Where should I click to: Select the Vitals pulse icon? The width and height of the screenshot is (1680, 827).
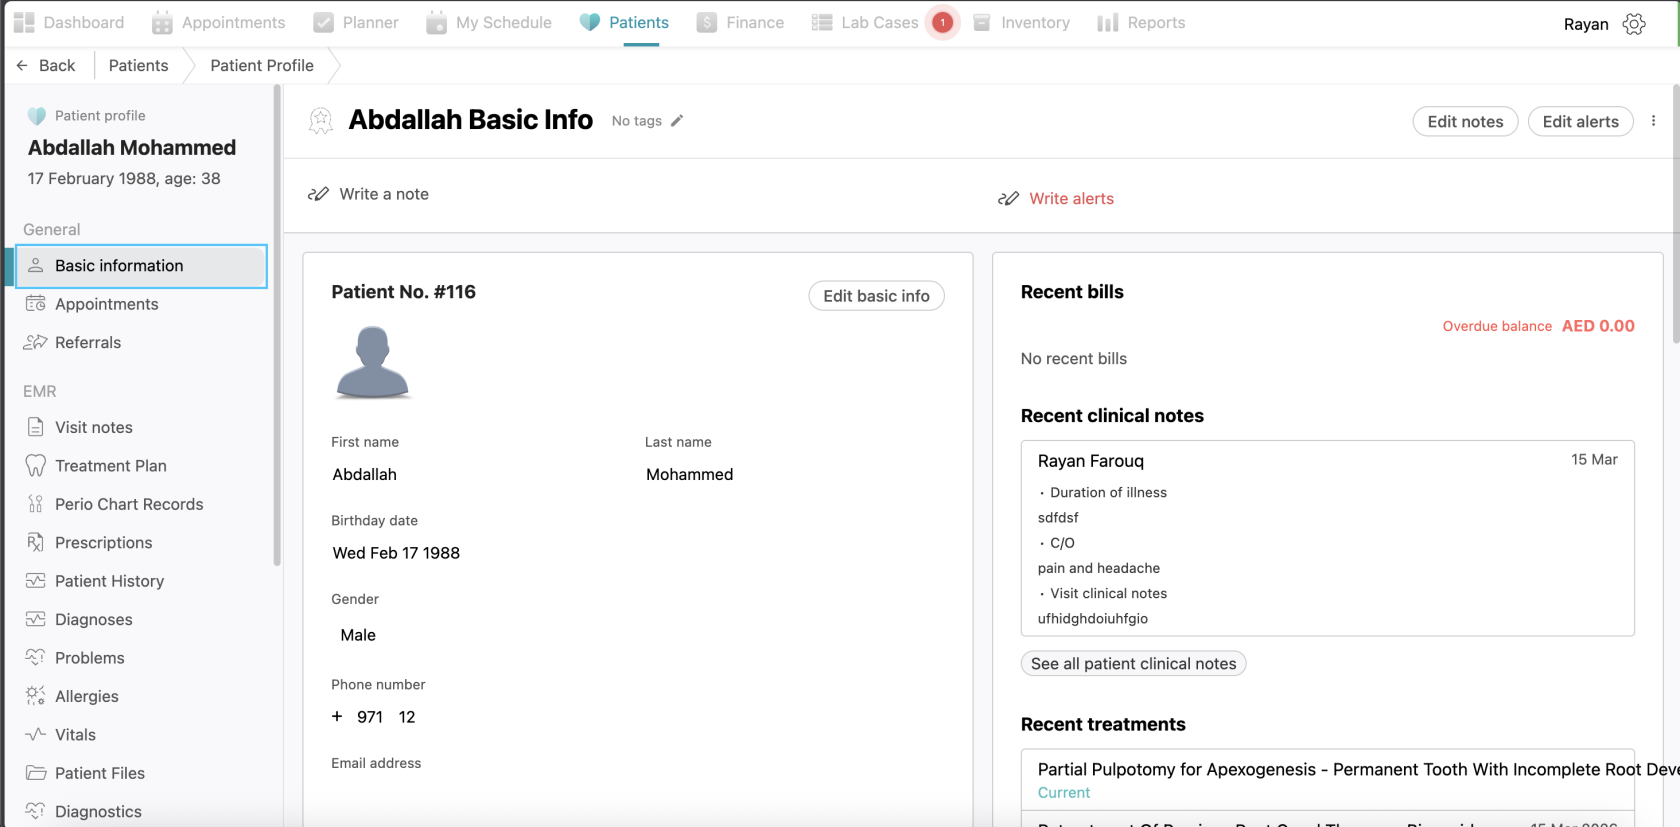click(x=36, y=735)
